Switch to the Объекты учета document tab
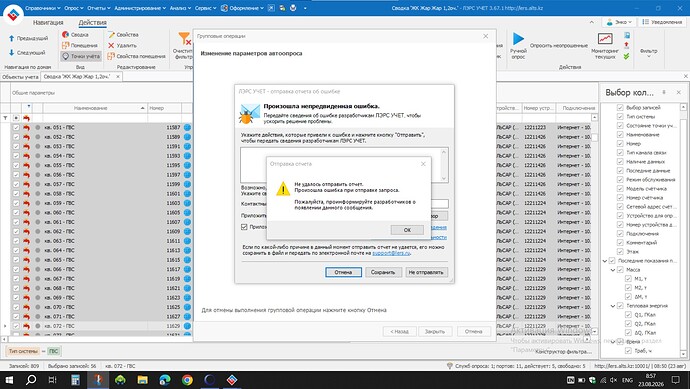This screenshot has width=690, height=389. (x=20, y=77)
